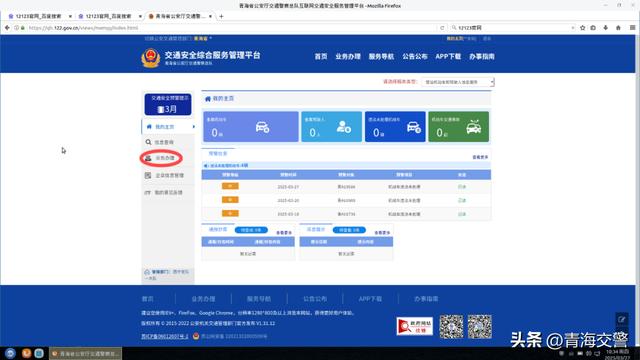Open 服务导航 in the top navigation
640x360 pixels.
click(381, 56)
